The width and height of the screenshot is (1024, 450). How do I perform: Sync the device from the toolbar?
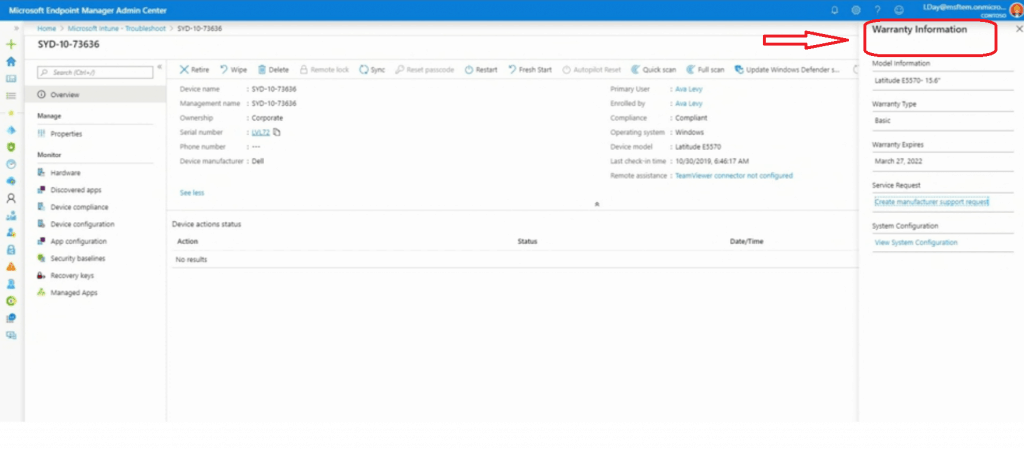[372, 70]
